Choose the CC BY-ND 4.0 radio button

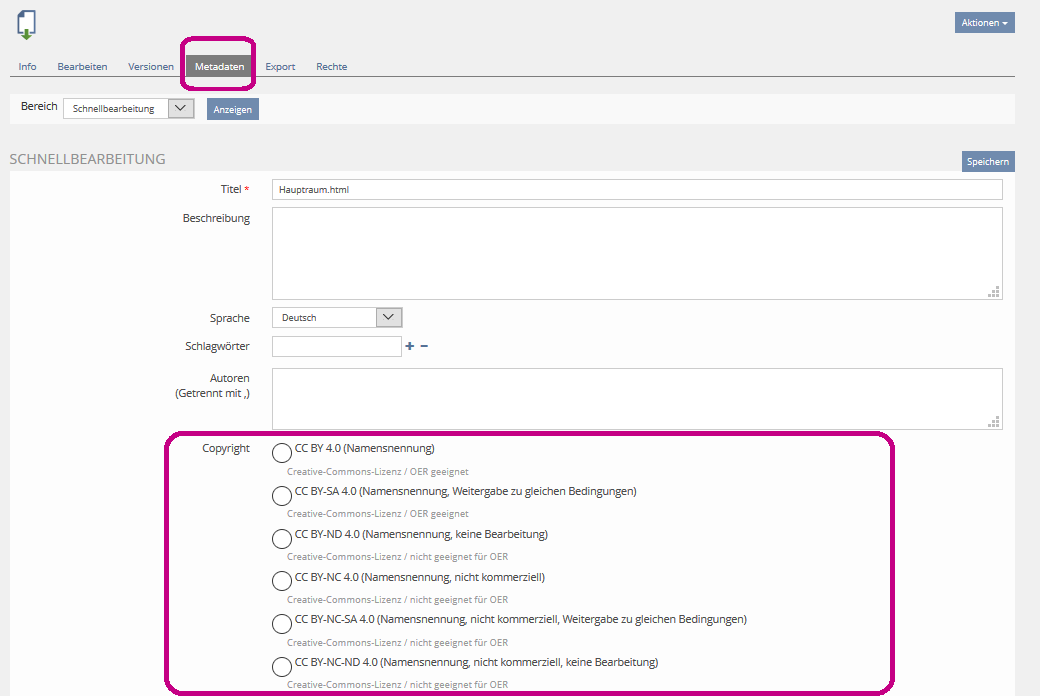click(x=282, y=538)
